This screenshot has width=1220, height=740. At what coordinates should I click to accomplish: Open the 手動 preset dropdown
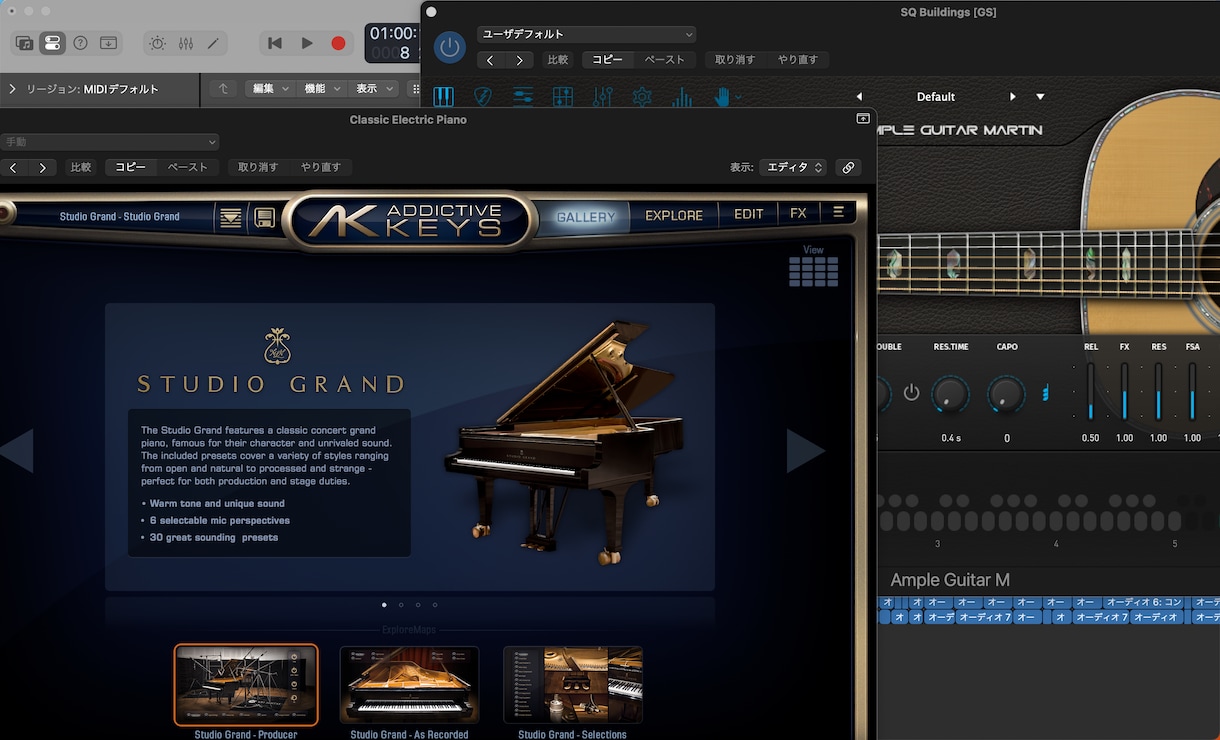pos(109,142)
